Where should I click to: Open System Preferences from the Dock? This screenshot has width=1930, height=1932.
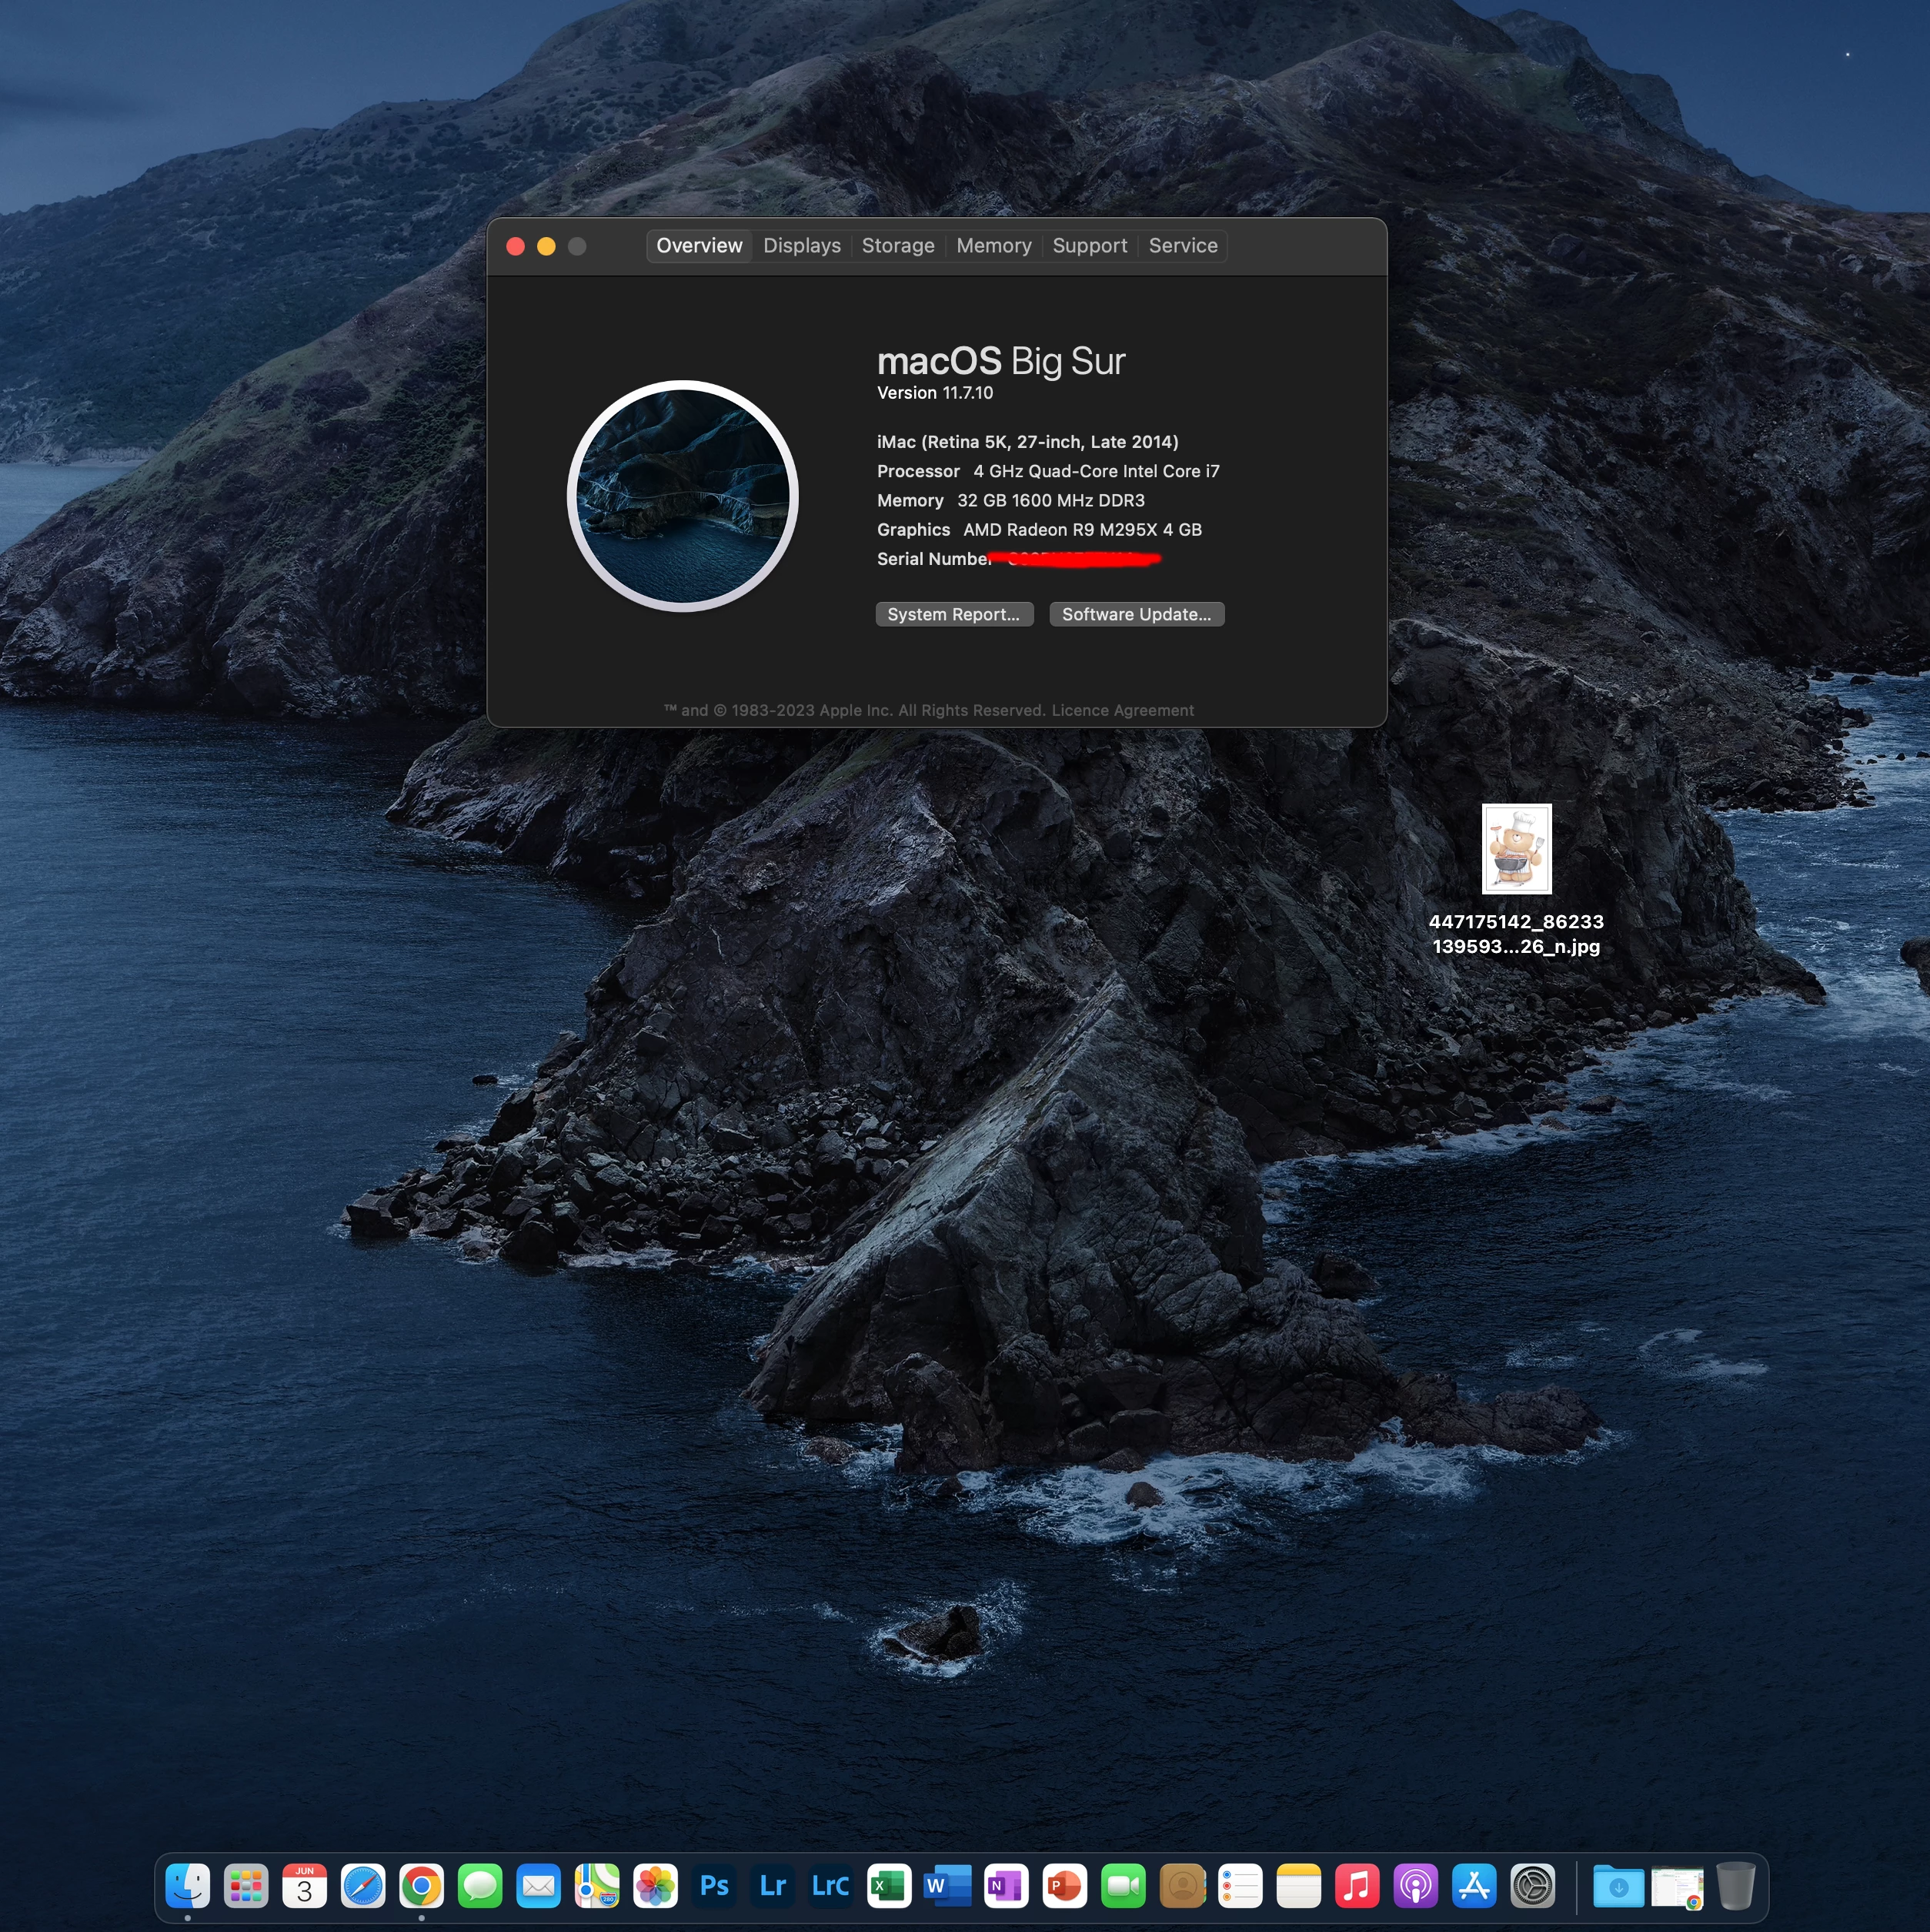[1532, 1886]
